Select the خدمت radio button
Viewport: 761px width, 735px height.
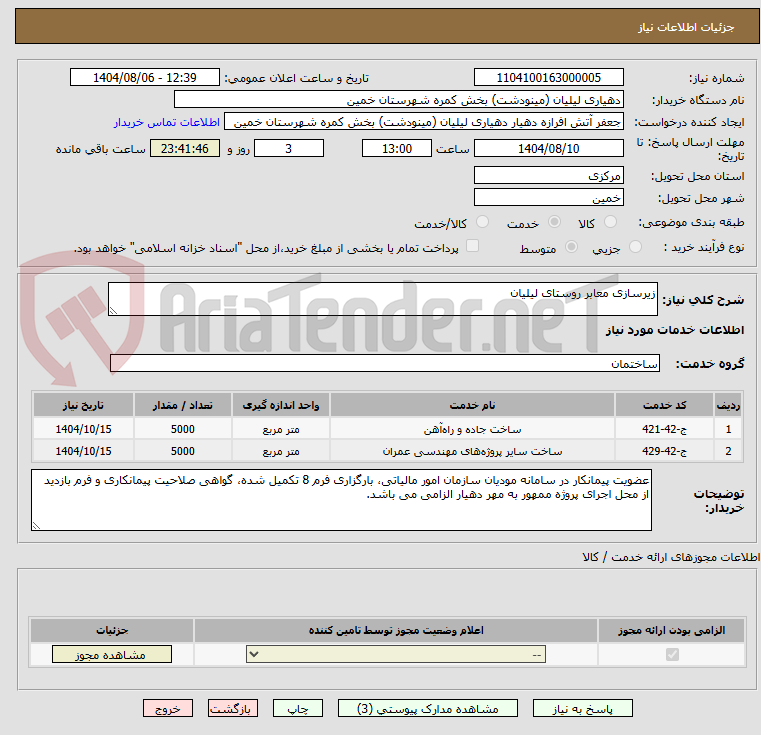[x=554, y=222]
